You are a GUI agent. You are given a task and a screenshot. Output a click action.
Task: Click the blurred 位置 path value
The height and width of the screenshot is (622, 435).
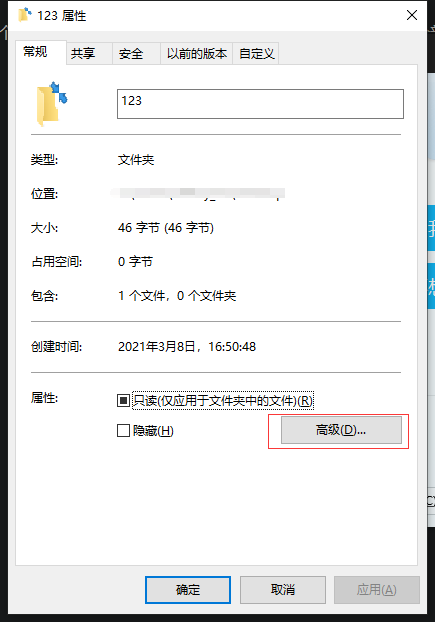(198, 194)
